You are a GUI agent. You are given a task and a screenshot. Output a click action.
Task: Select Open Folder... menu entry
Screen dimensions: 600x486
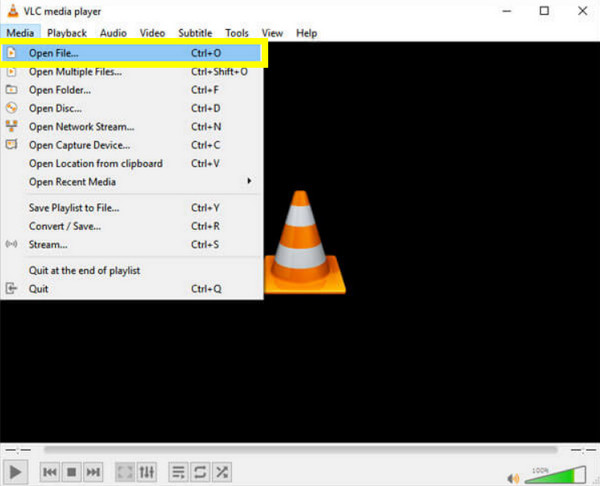click(x=132, y=90)
